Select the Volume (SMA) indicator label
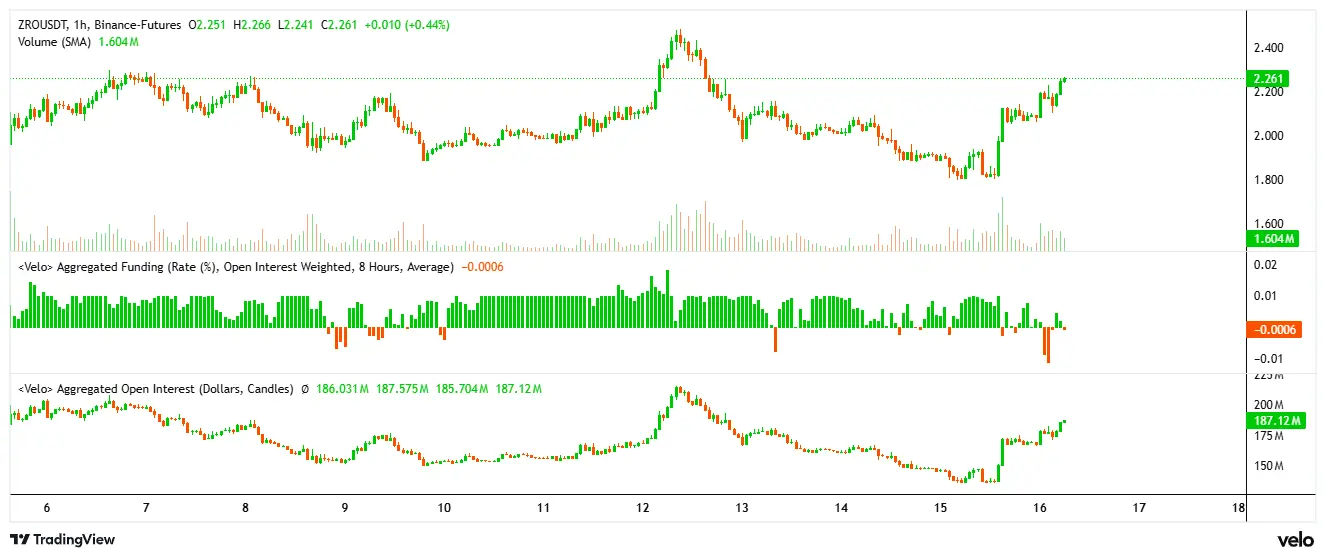 pyautogui.click(x=57, y=42)
